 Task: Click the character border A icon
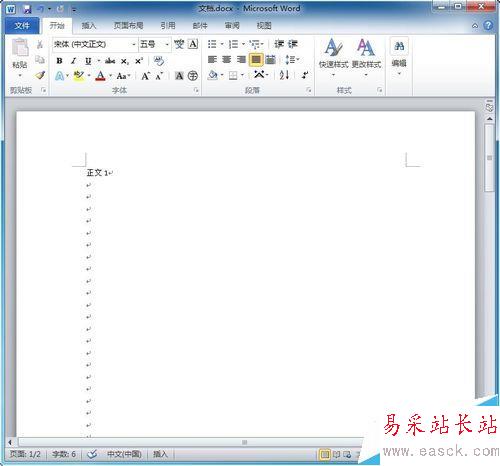point(193,44)
